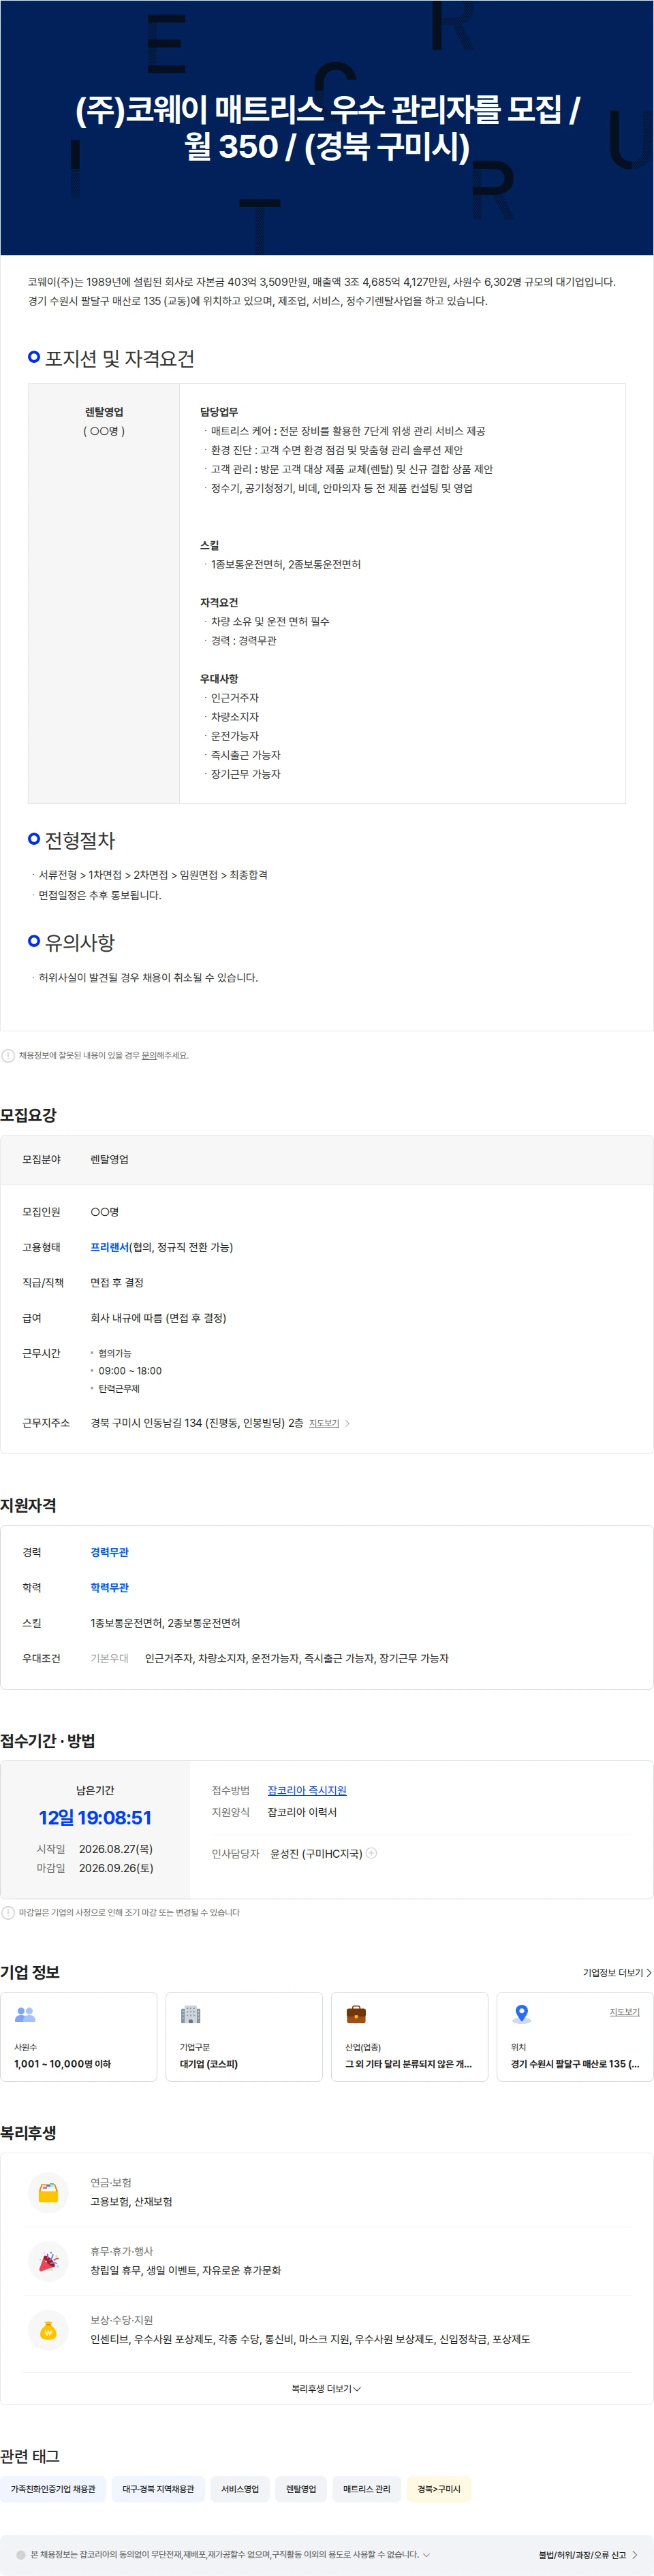The width and height of the screenshot is (654, 2576).
Task: Open 지도보기 in the 위치 company card
Action: 624,2012
